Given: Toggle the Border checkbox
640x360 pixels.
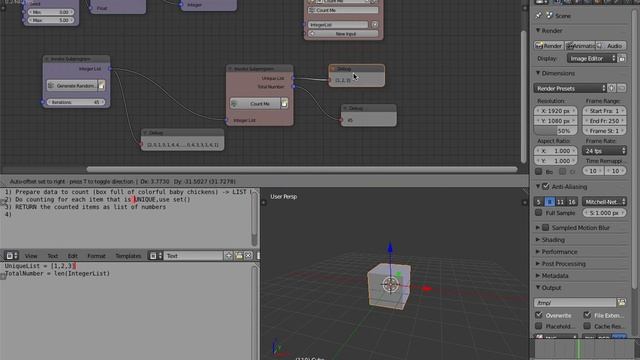Looking at the screenshot, I should coord(539,171).
